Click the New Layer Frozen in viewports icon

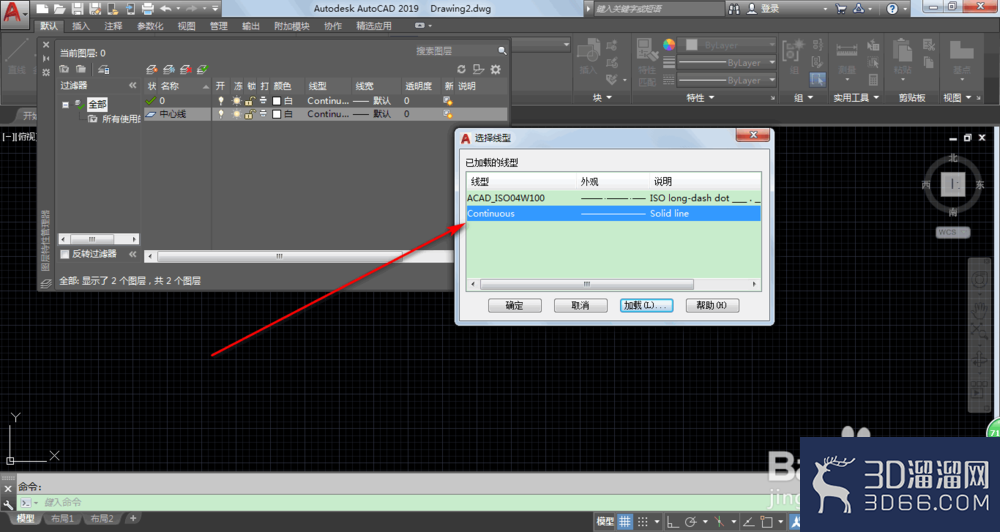click(168, 69)
